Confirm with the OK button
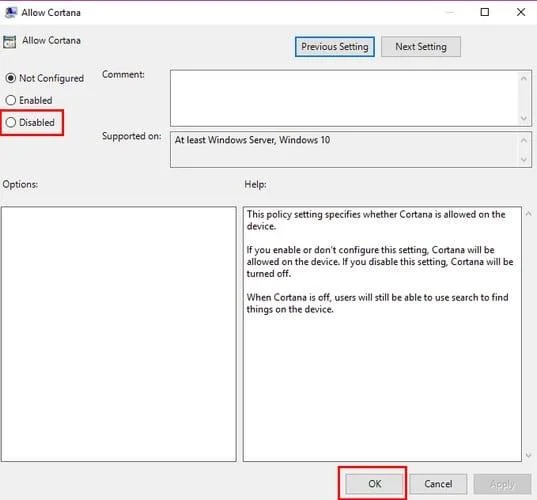 374,484
